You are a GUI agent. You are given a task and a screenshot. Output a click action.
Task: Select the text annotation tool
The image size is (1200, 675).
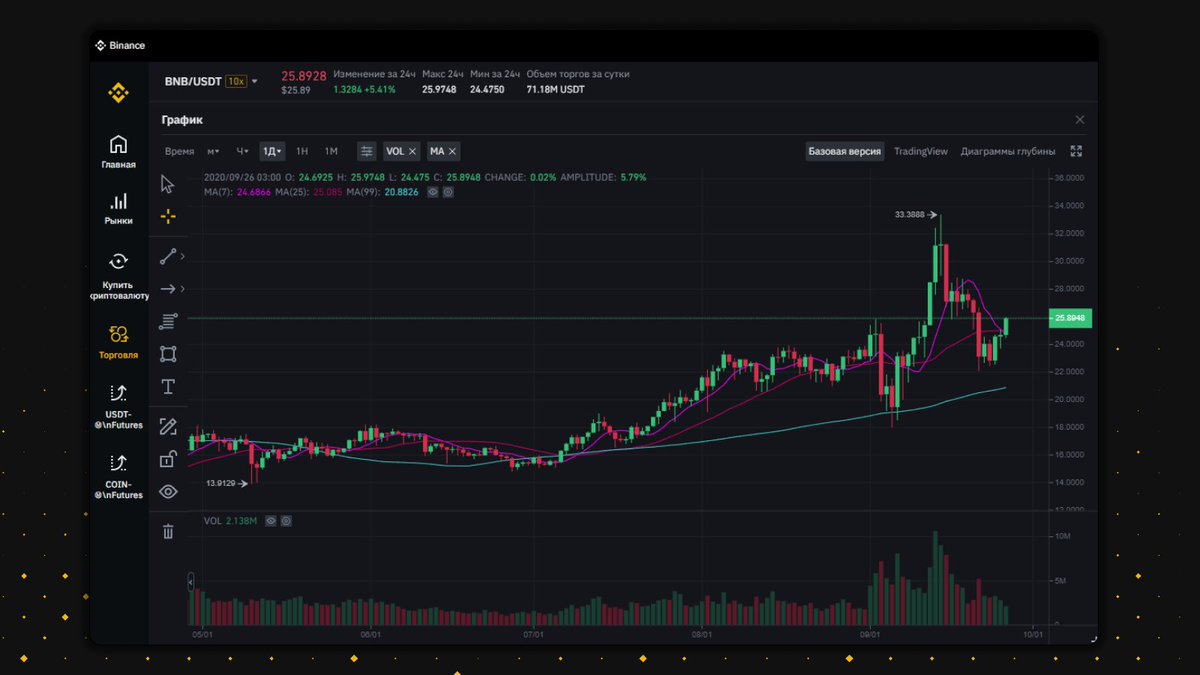tap(168, 387)
